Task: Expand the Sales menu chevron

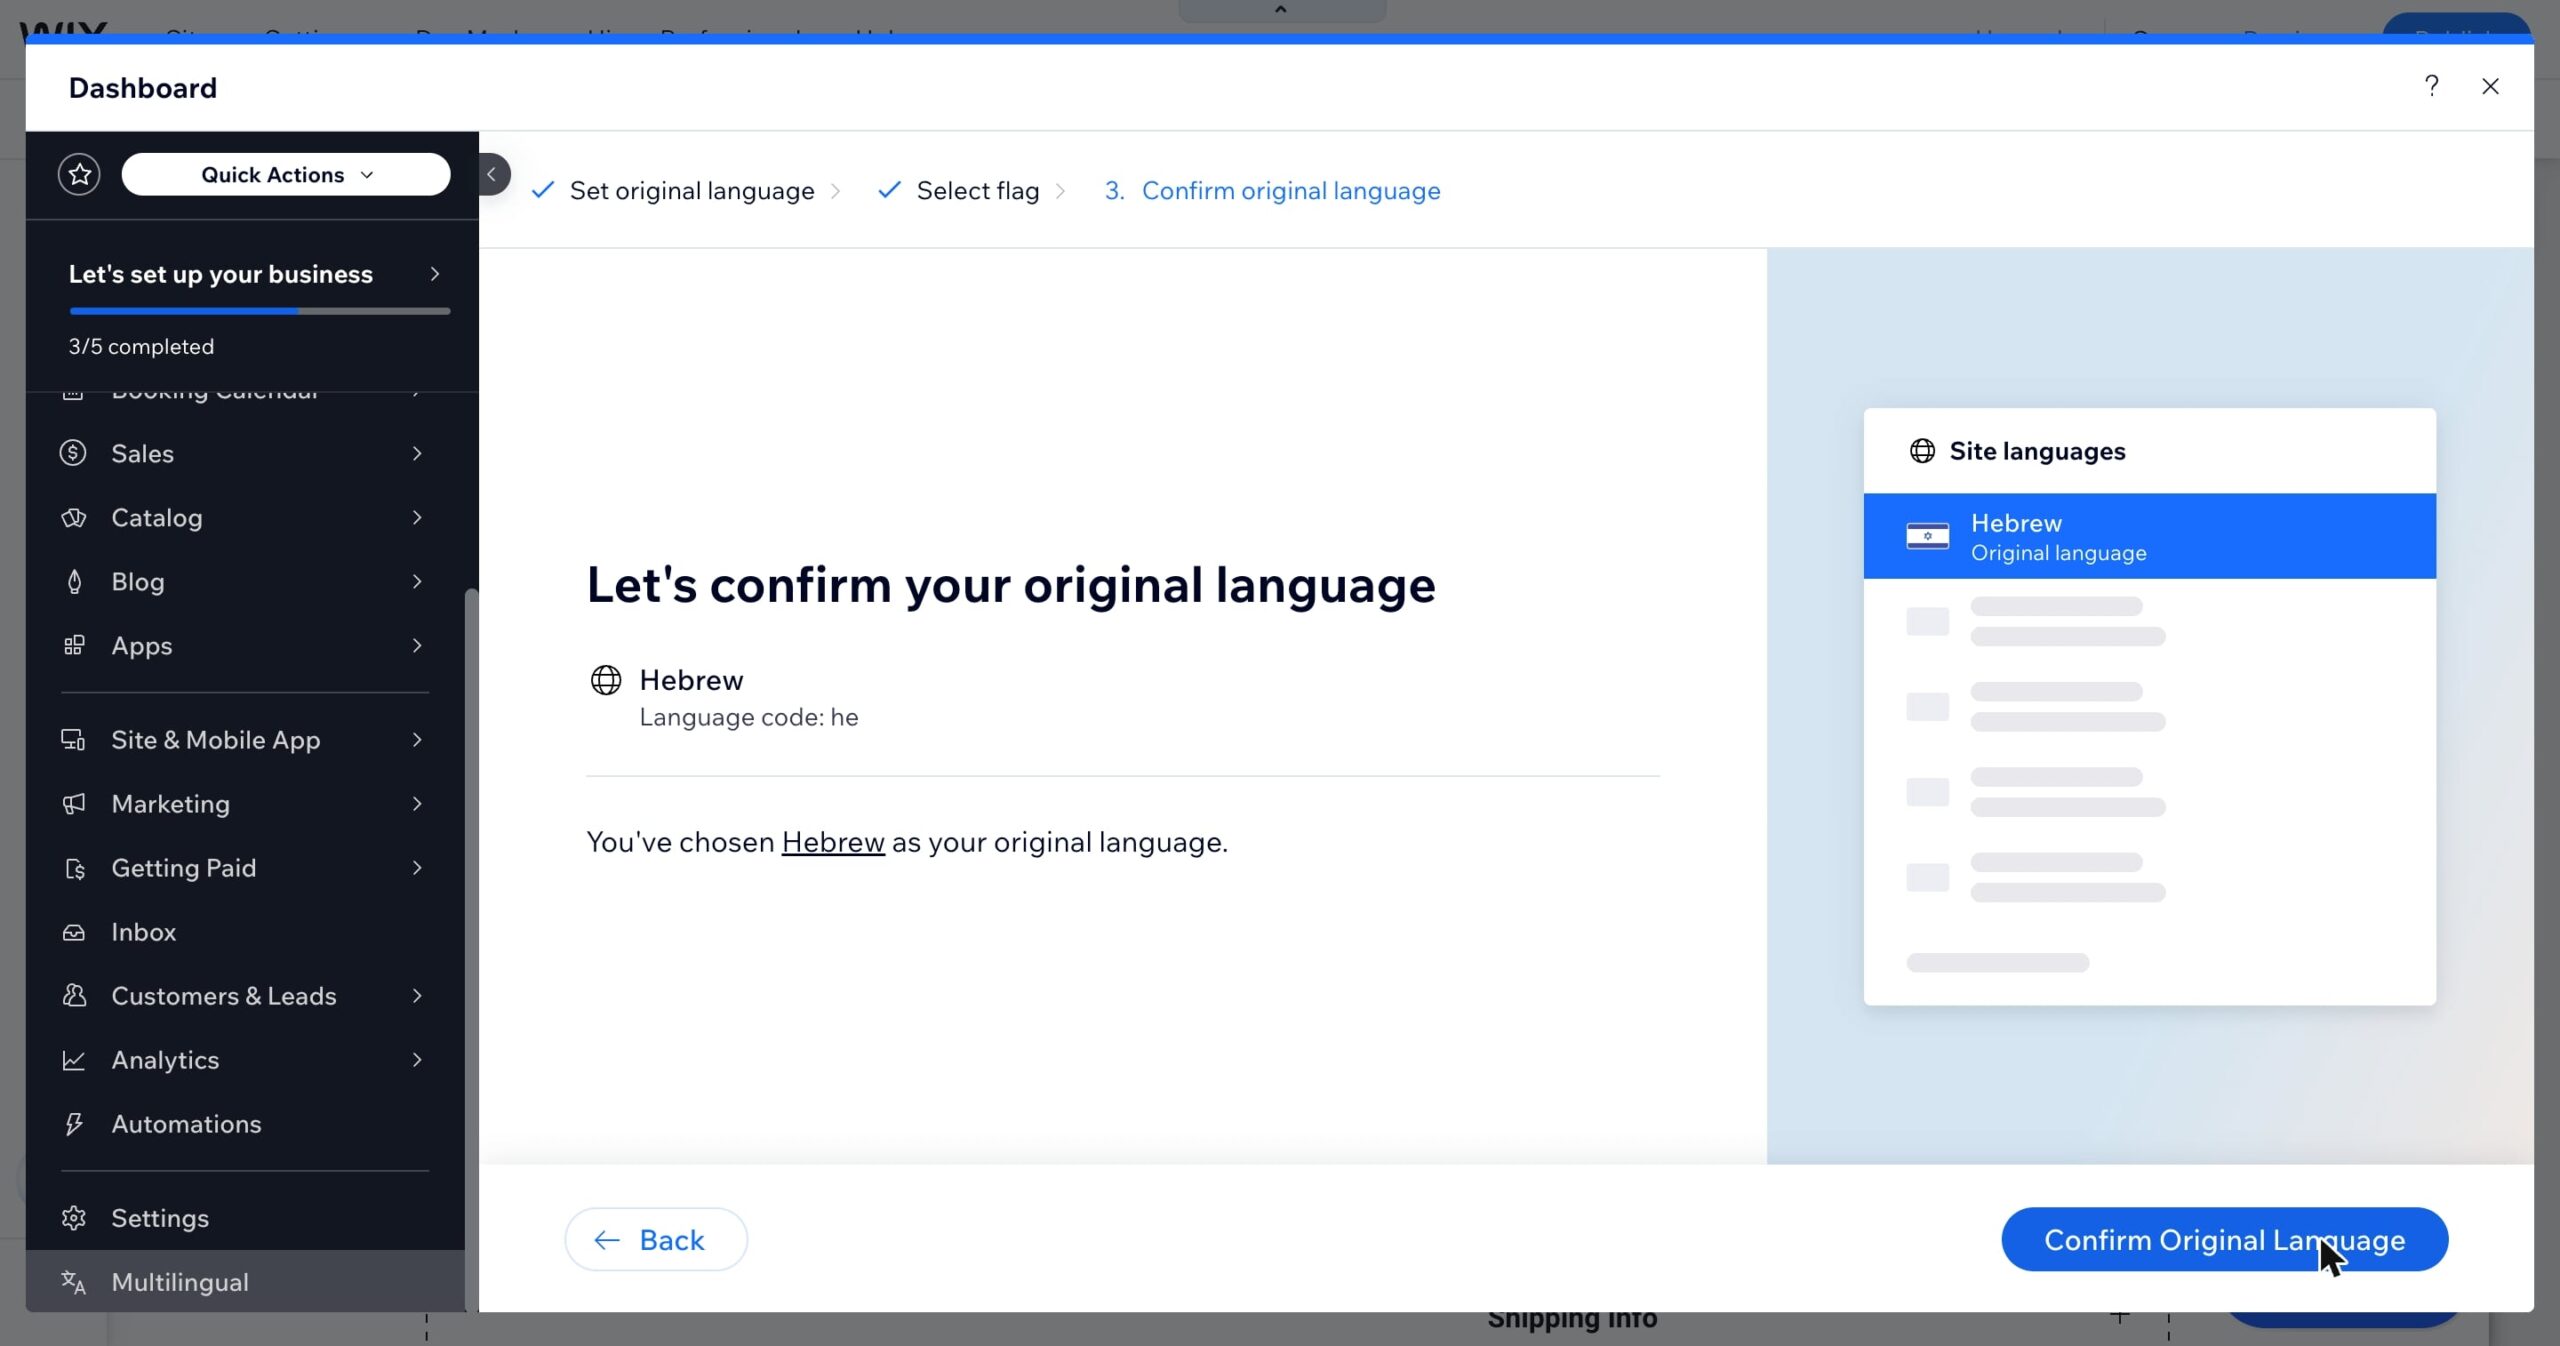Action: pos(417,453)
